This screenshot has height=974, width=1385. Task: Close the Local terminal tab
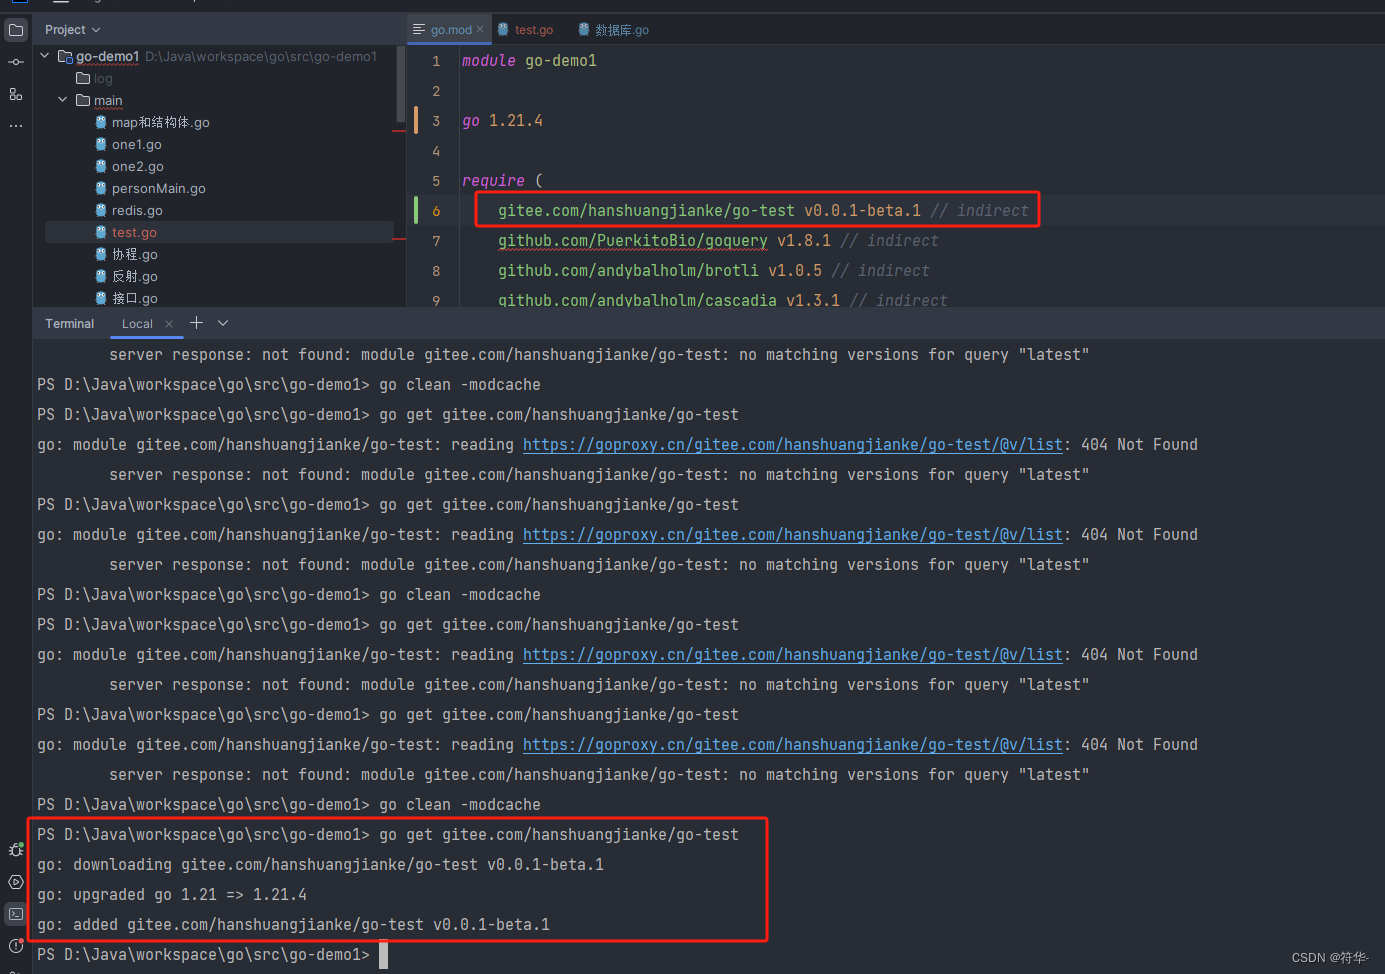point(169,324)
